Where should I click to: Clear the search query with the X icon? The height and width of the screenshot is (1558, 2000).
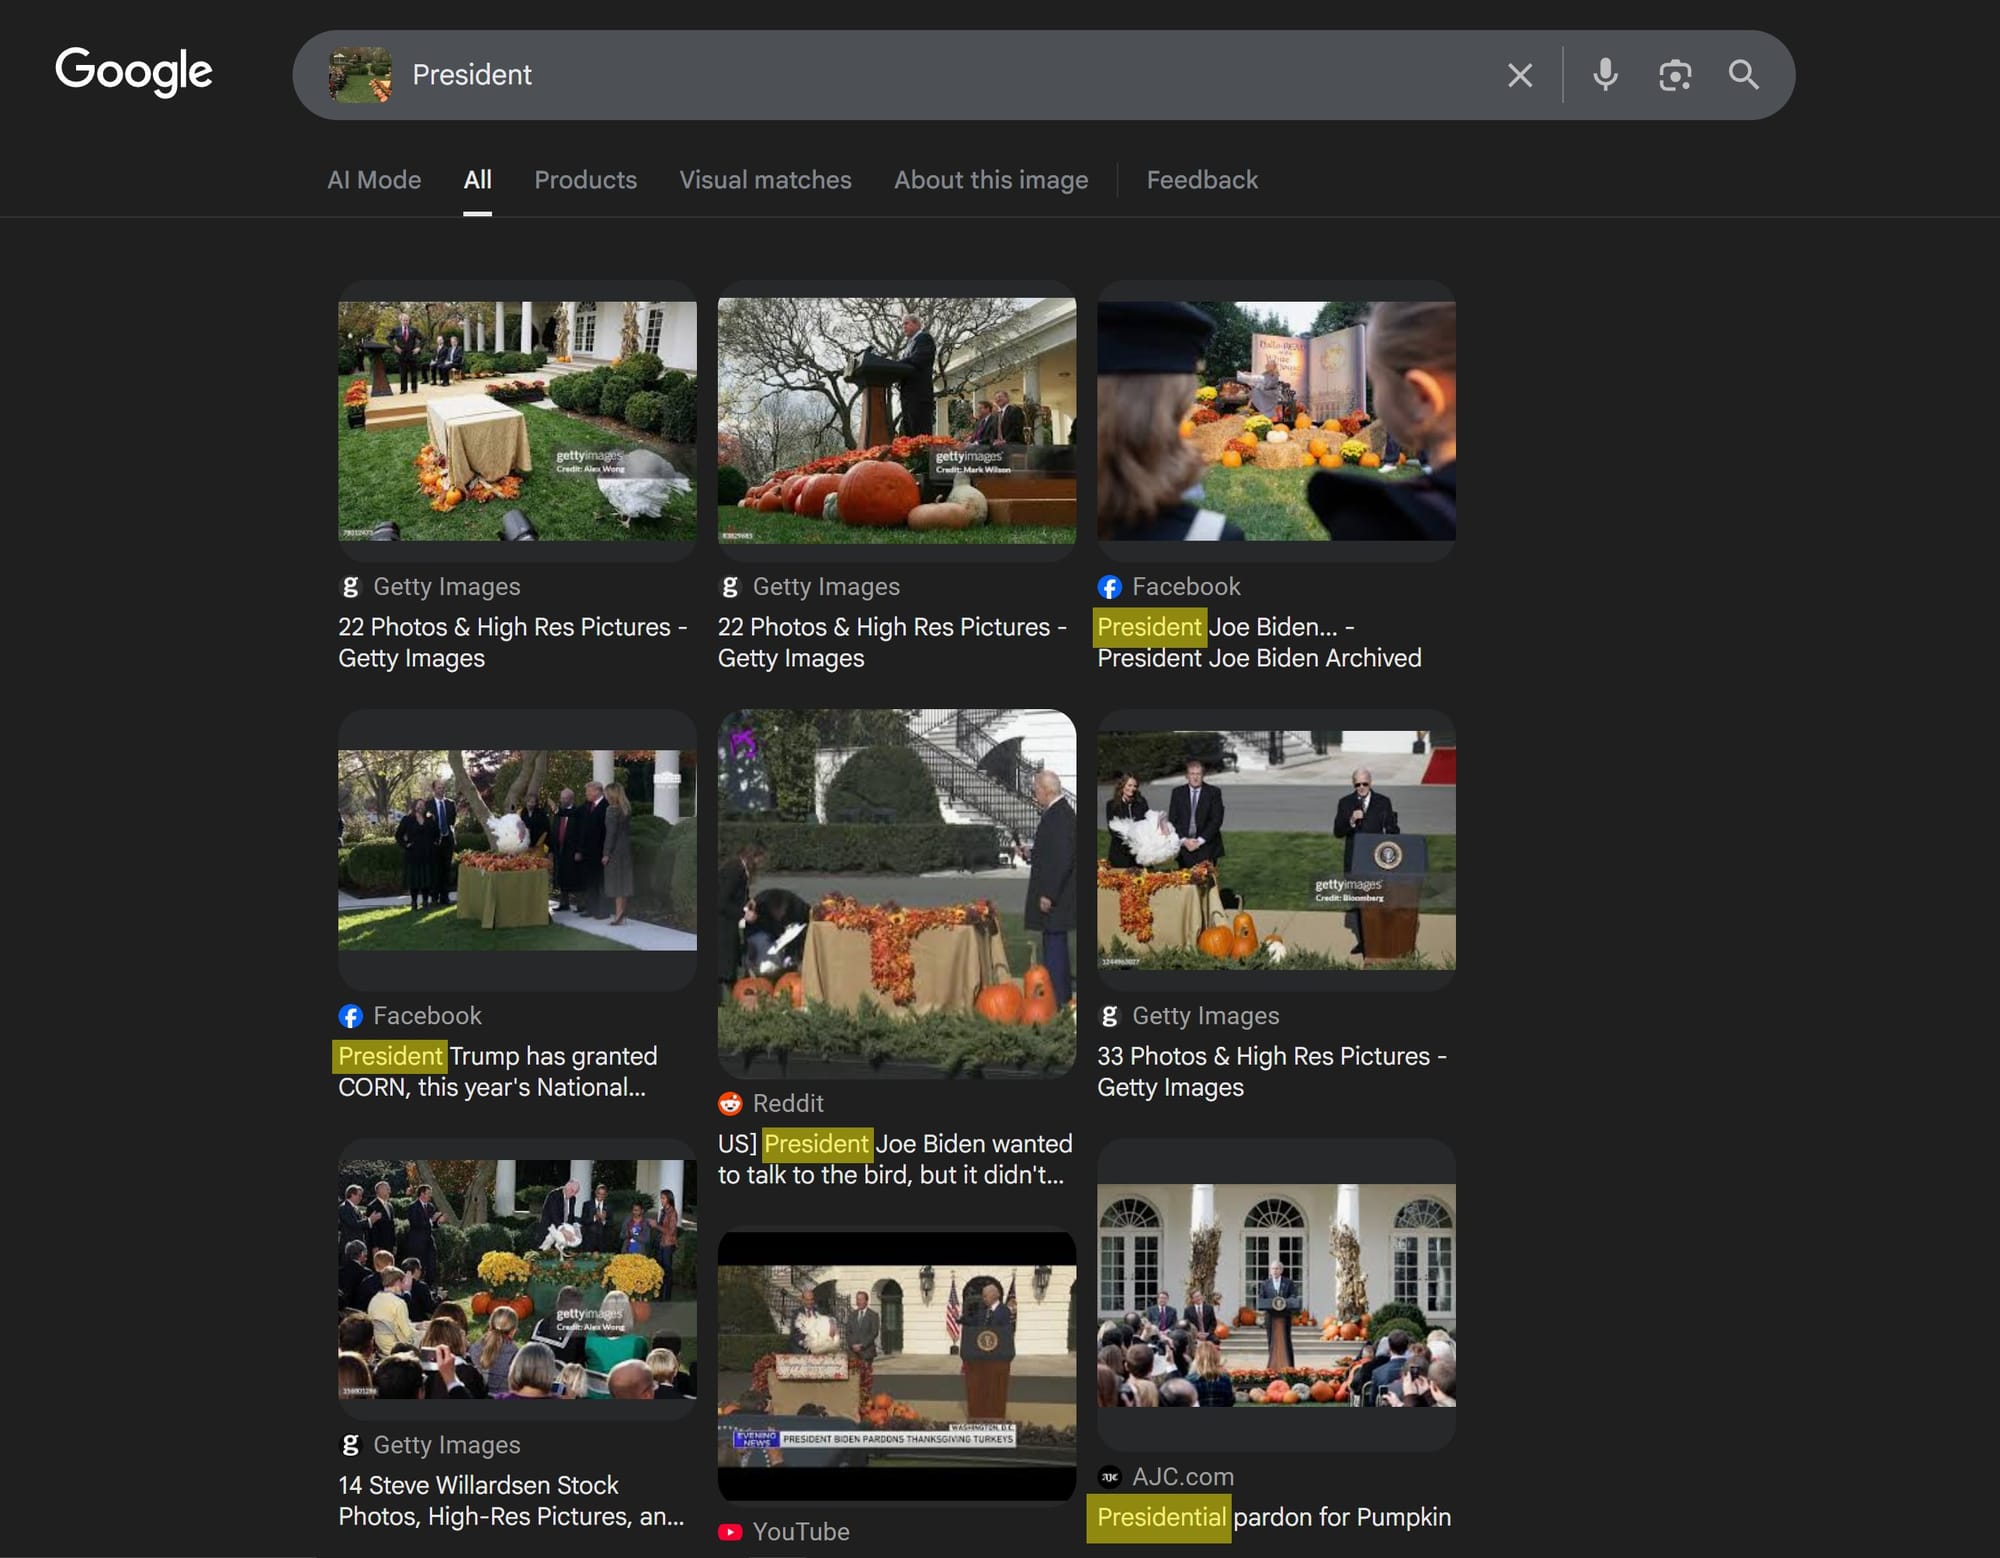[x=1520, y=75]
